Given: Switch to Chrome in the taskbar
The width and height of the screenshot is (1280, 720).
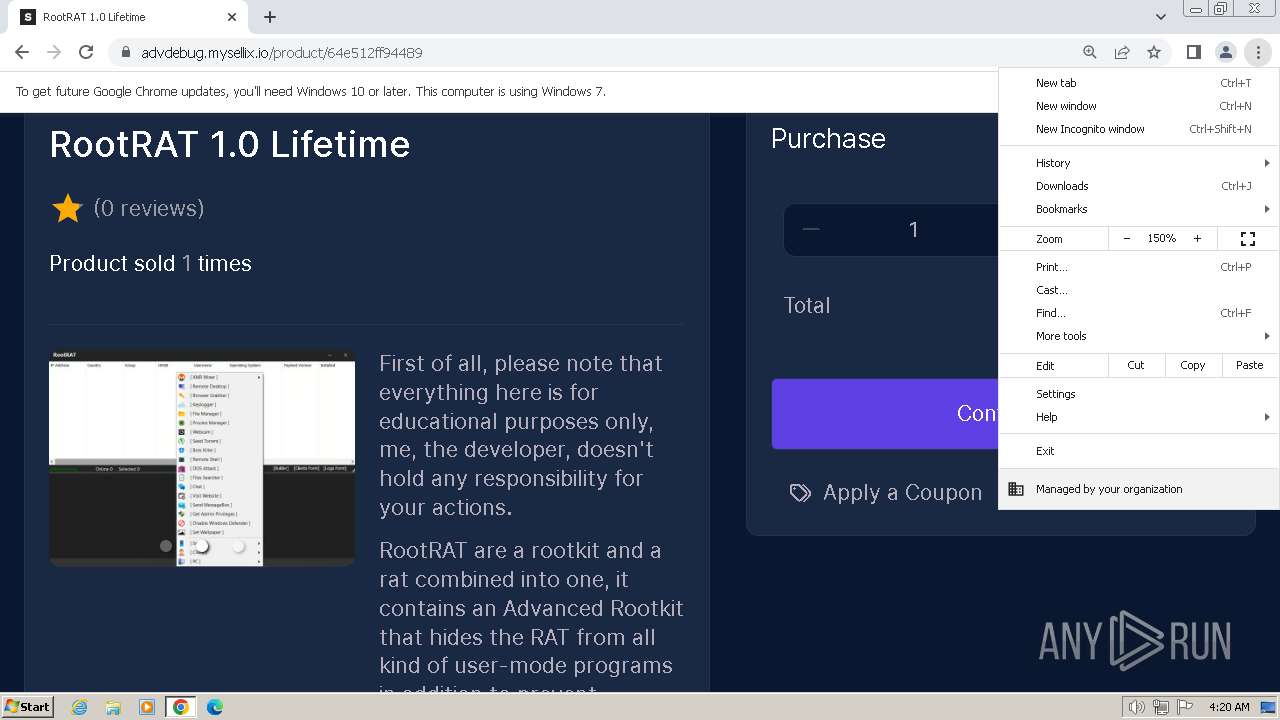Looking at the screenshot, I should [x=181, y=707].
